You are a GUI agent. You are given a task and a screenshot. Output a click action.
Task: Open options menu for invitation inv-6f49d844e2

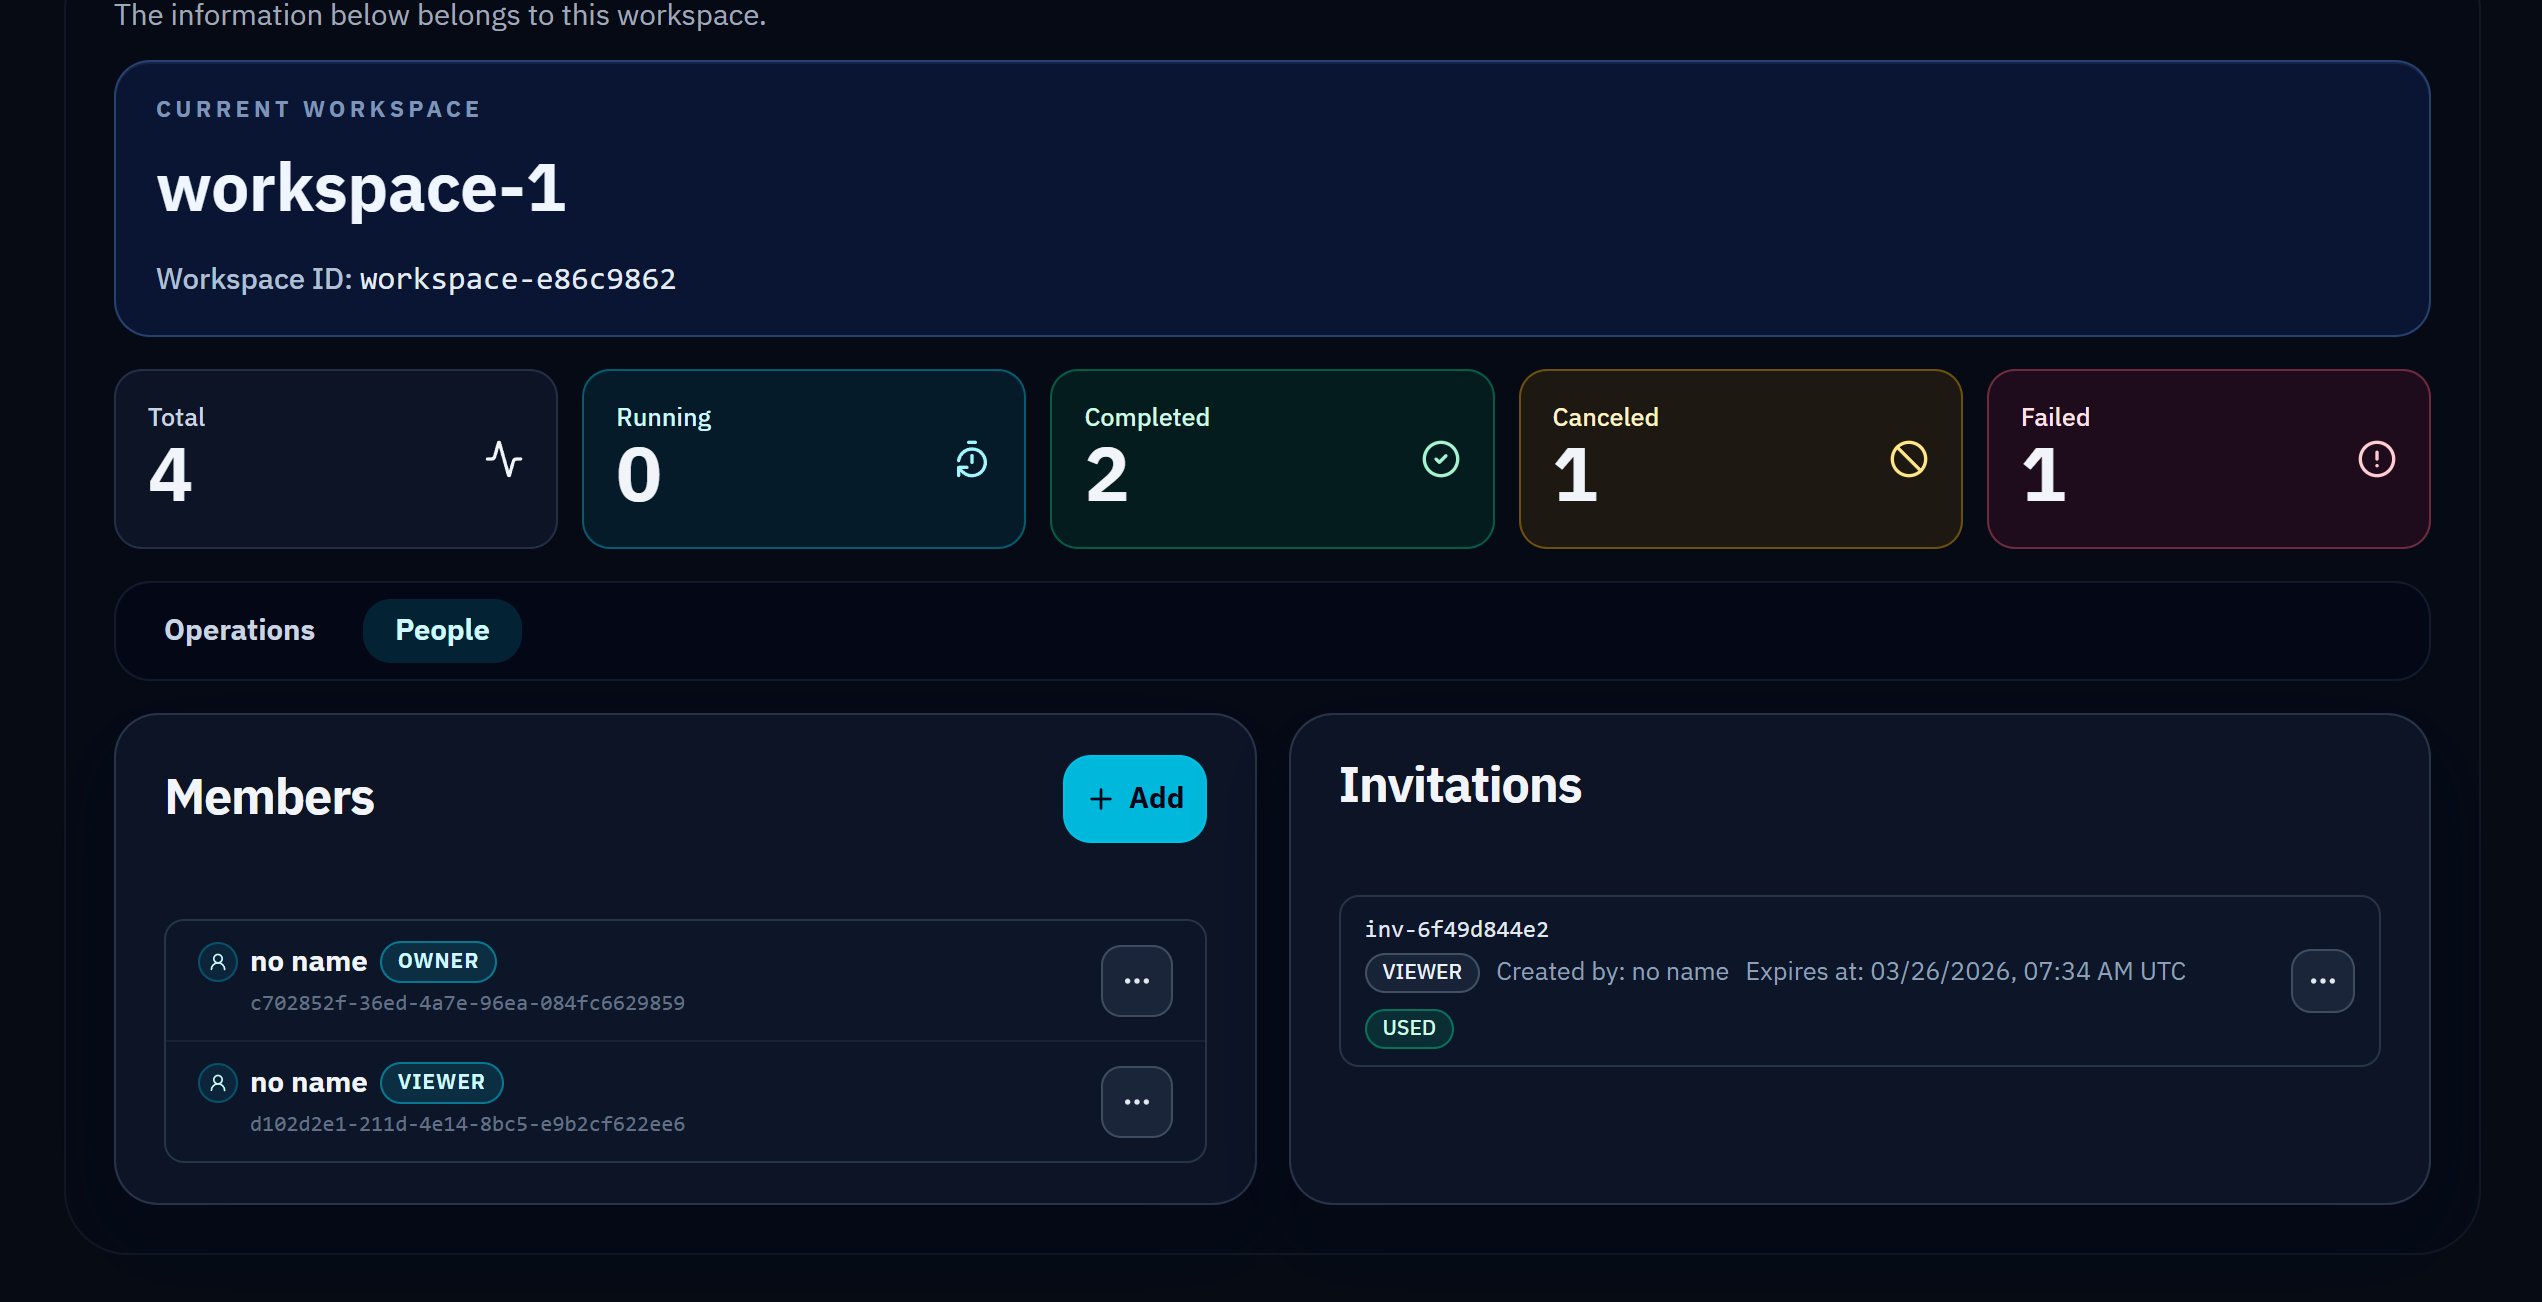(2323, 981)
